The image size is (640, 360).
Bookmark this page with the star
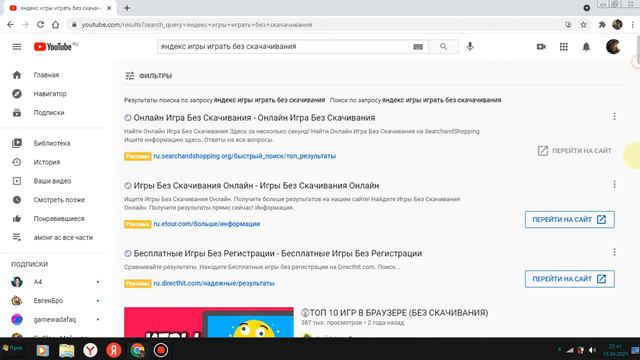[x=584, y=24]
